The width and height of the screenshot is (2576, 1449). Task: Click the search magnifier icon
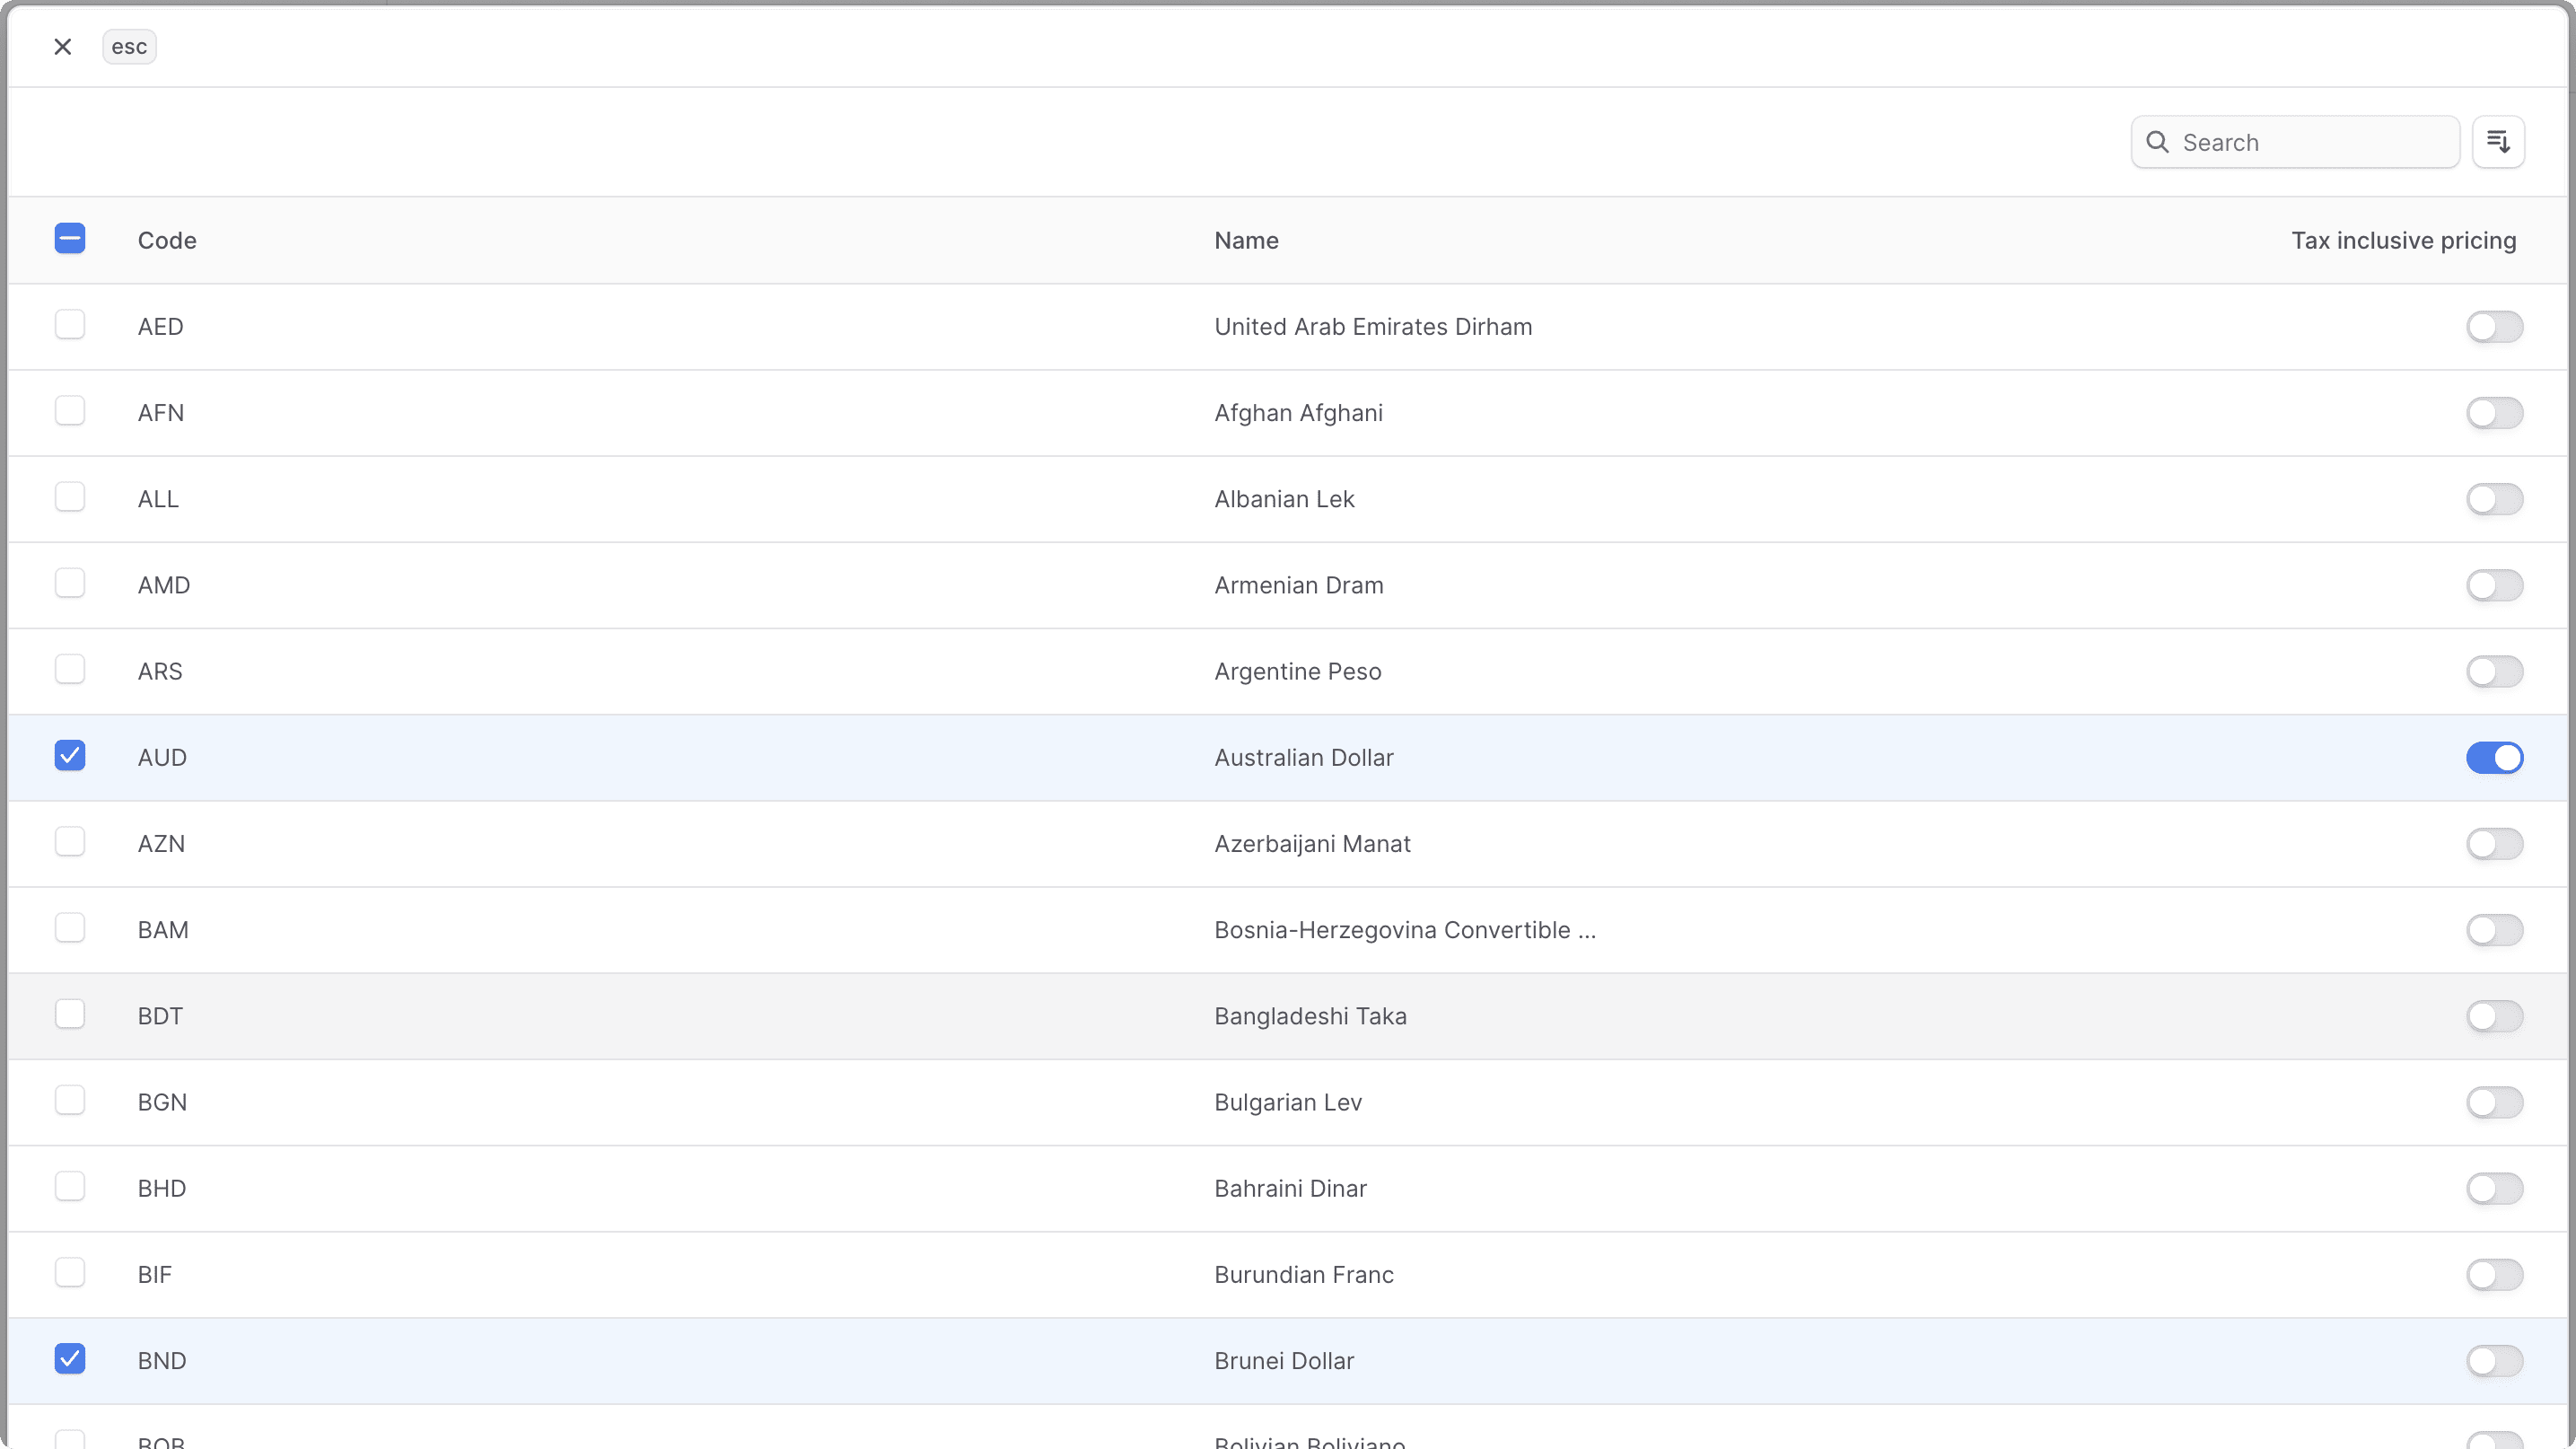pos(2157,142)
